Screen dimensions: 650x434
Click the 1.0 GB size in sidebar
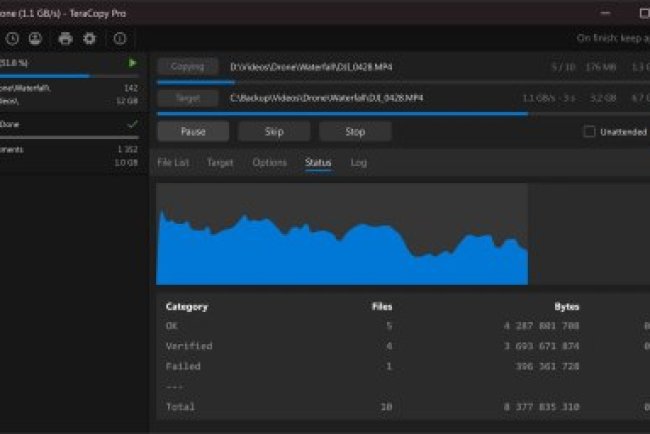(x=126, y=162)
